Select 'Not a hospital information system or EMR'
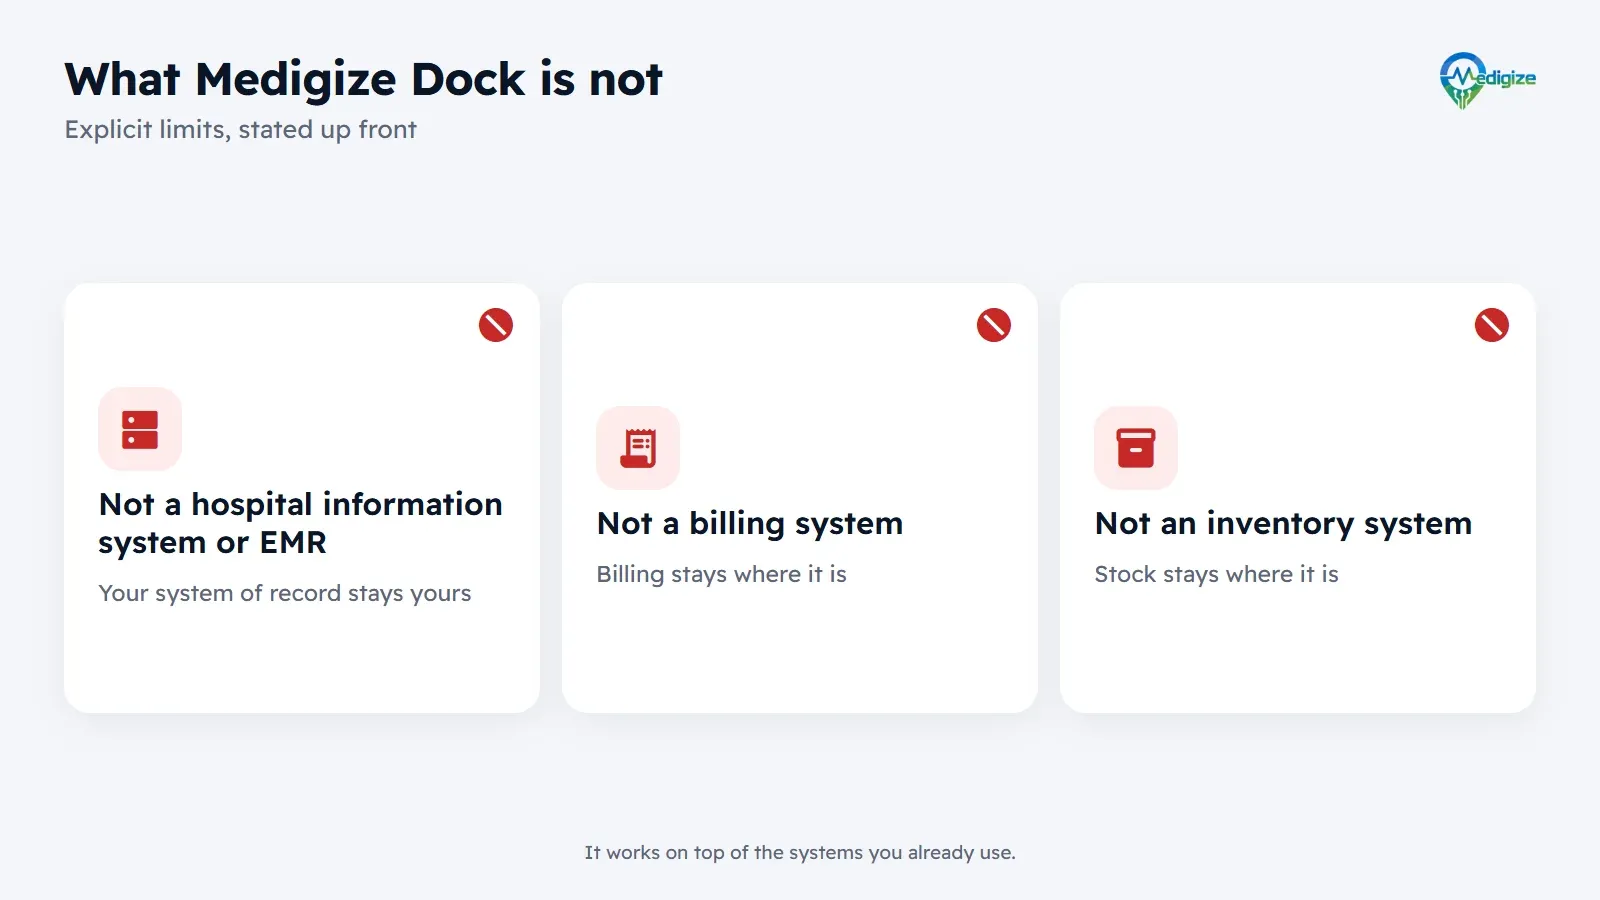 pos(300,523)
